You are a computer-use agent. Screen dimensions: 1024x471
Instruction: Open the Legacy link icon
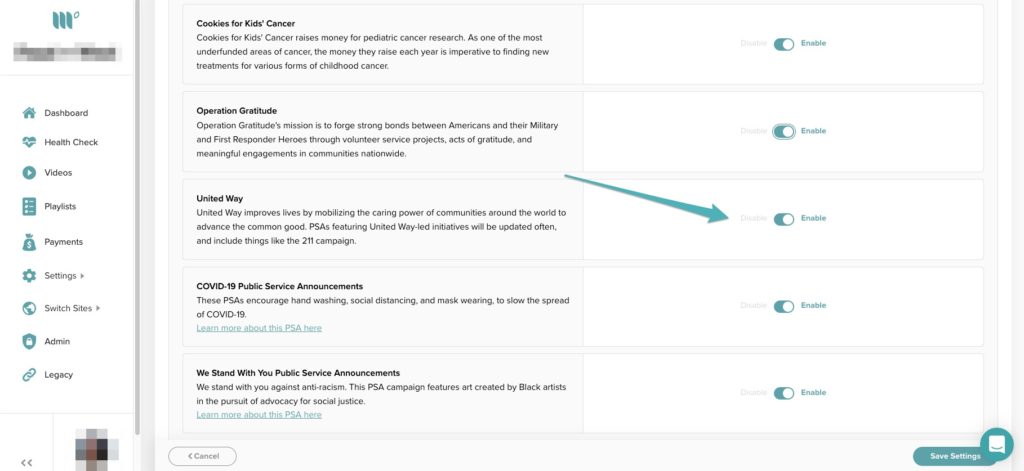tap(29, 375)
